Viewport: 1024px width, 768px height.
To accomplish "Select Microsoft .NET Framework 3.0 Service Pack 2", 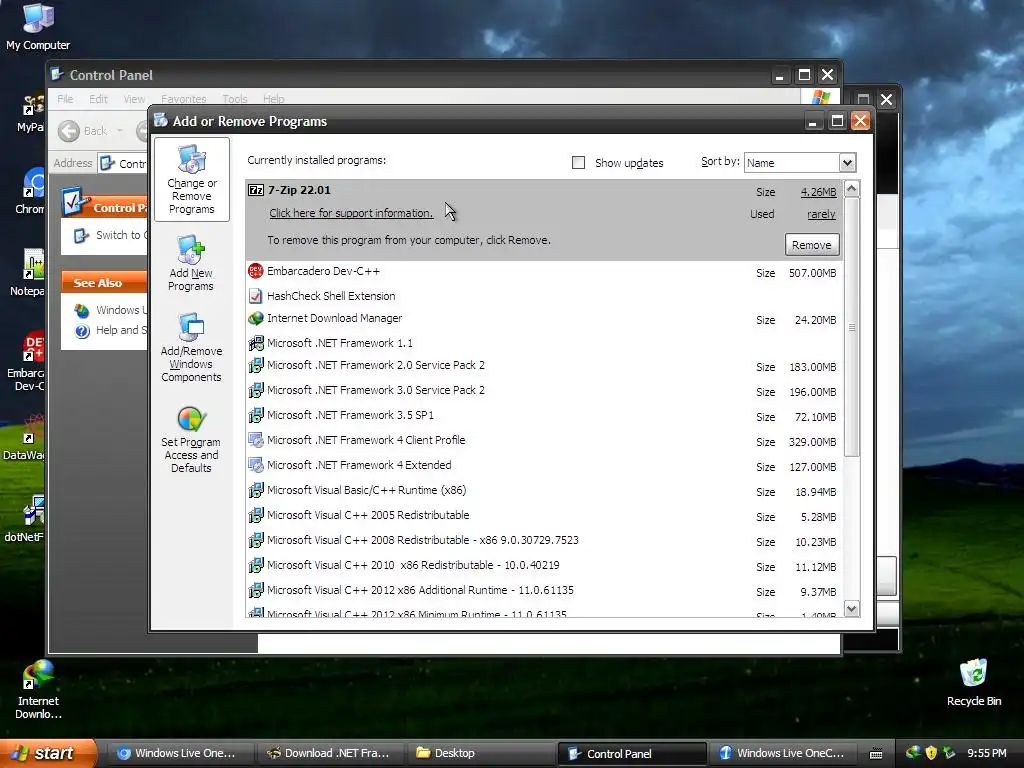I will (x=544, y=391).
